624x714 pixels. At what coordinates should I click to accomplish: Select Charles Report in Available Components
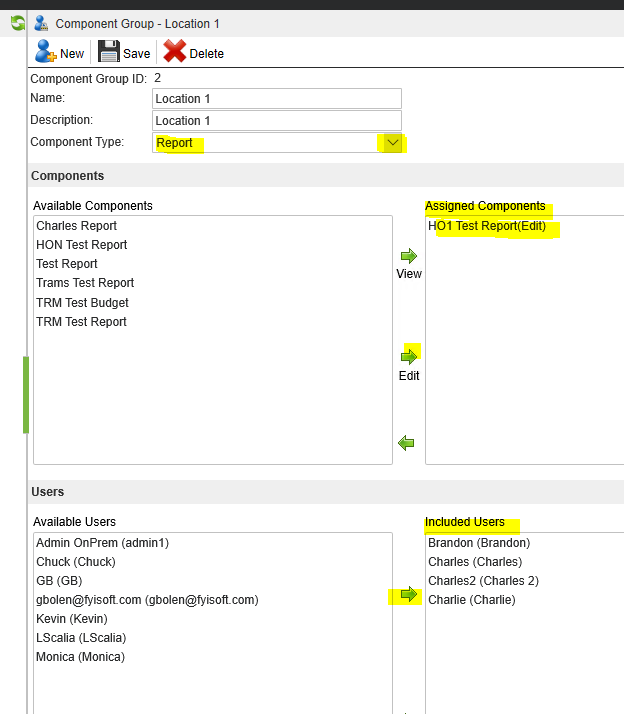[x=77, y=226]
